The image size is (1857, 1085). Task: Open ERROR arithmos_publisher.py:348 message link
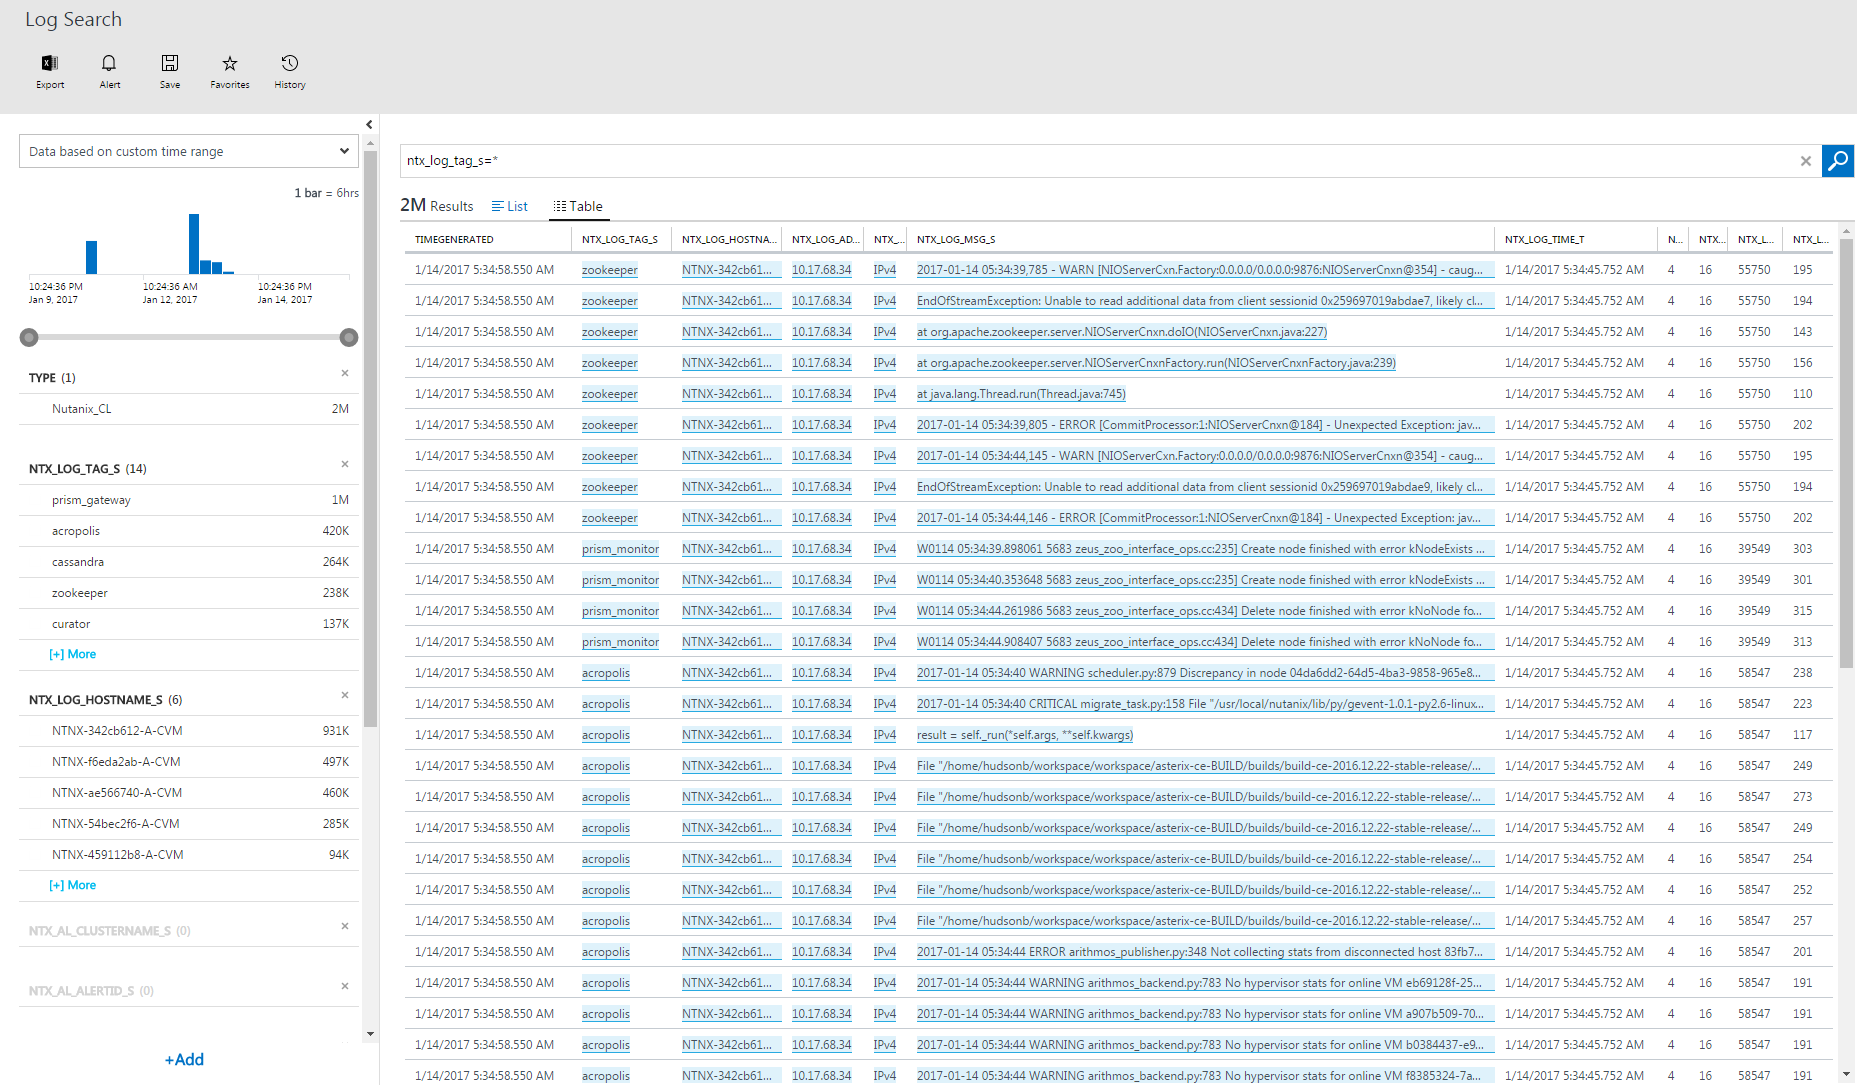[x=1205, y=952]
